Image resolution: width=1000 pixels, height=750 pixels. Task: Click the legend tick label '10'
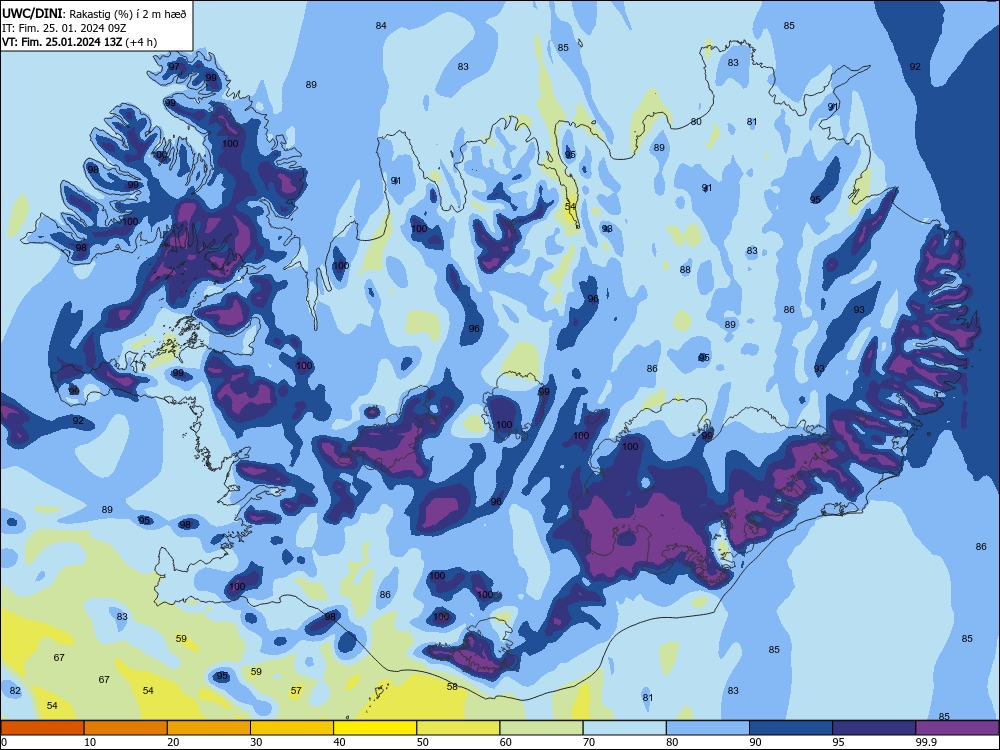click(90, 742)
